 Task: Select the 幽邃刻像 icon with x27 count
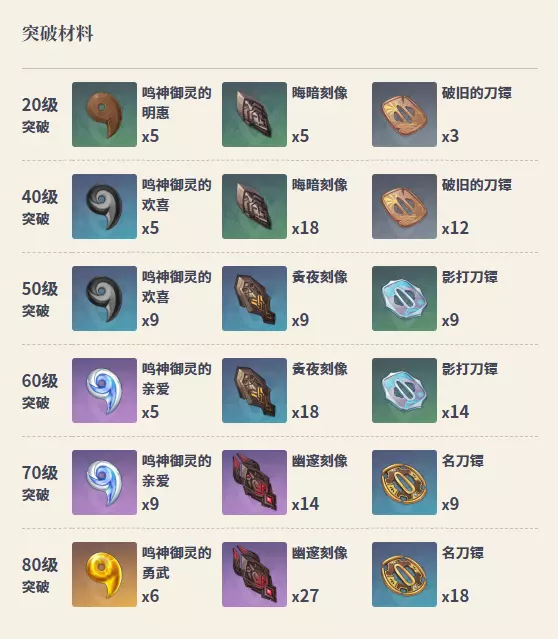[254, 575]
